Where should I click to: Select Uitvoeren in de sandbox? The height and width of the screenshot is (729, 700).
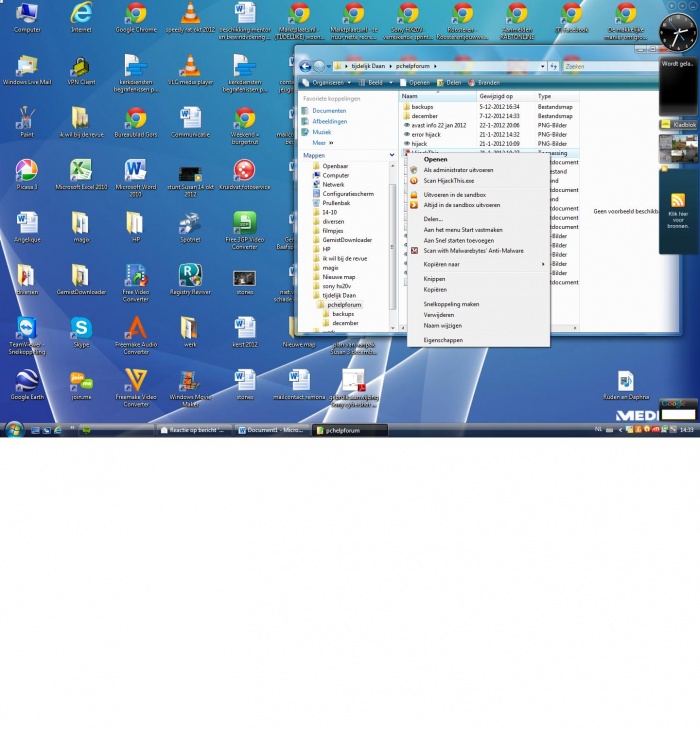pyautogui.click(x=455, y=195)
